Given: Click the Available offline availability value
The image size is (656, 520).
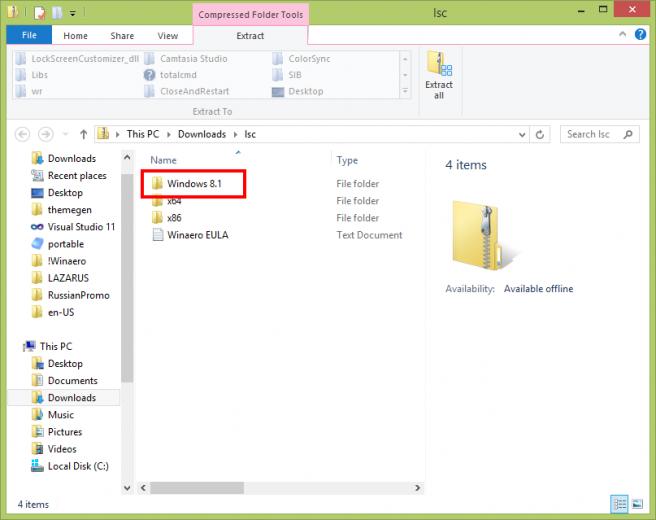Looking at the screenshot, I should coord(538,289).
